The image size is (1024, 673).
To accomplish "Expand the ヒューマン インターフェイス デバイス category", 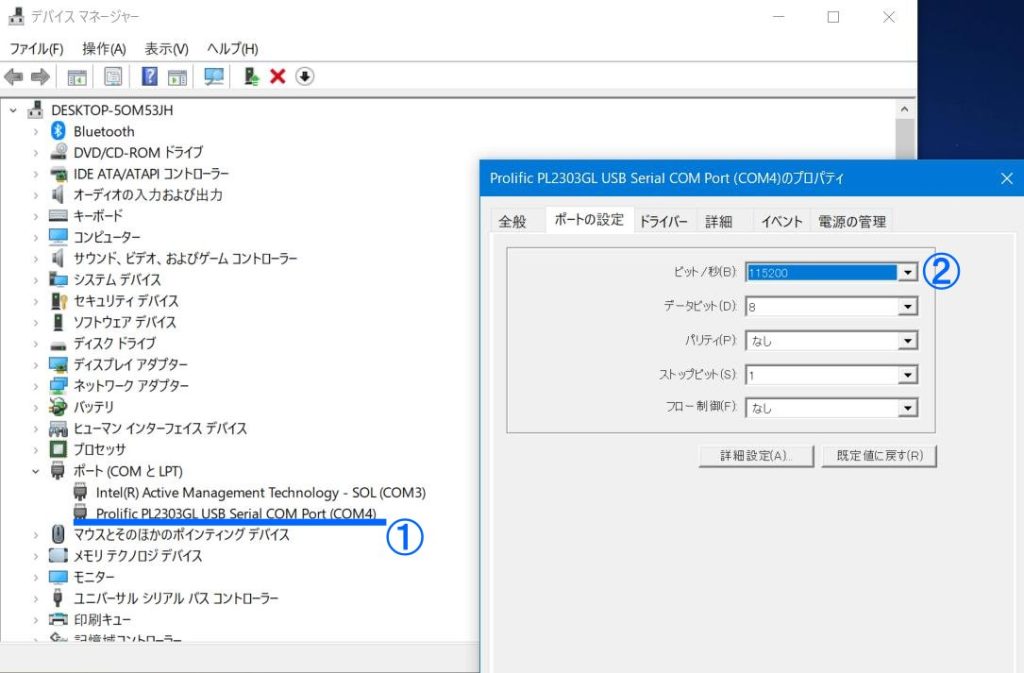I will [36, 429].
